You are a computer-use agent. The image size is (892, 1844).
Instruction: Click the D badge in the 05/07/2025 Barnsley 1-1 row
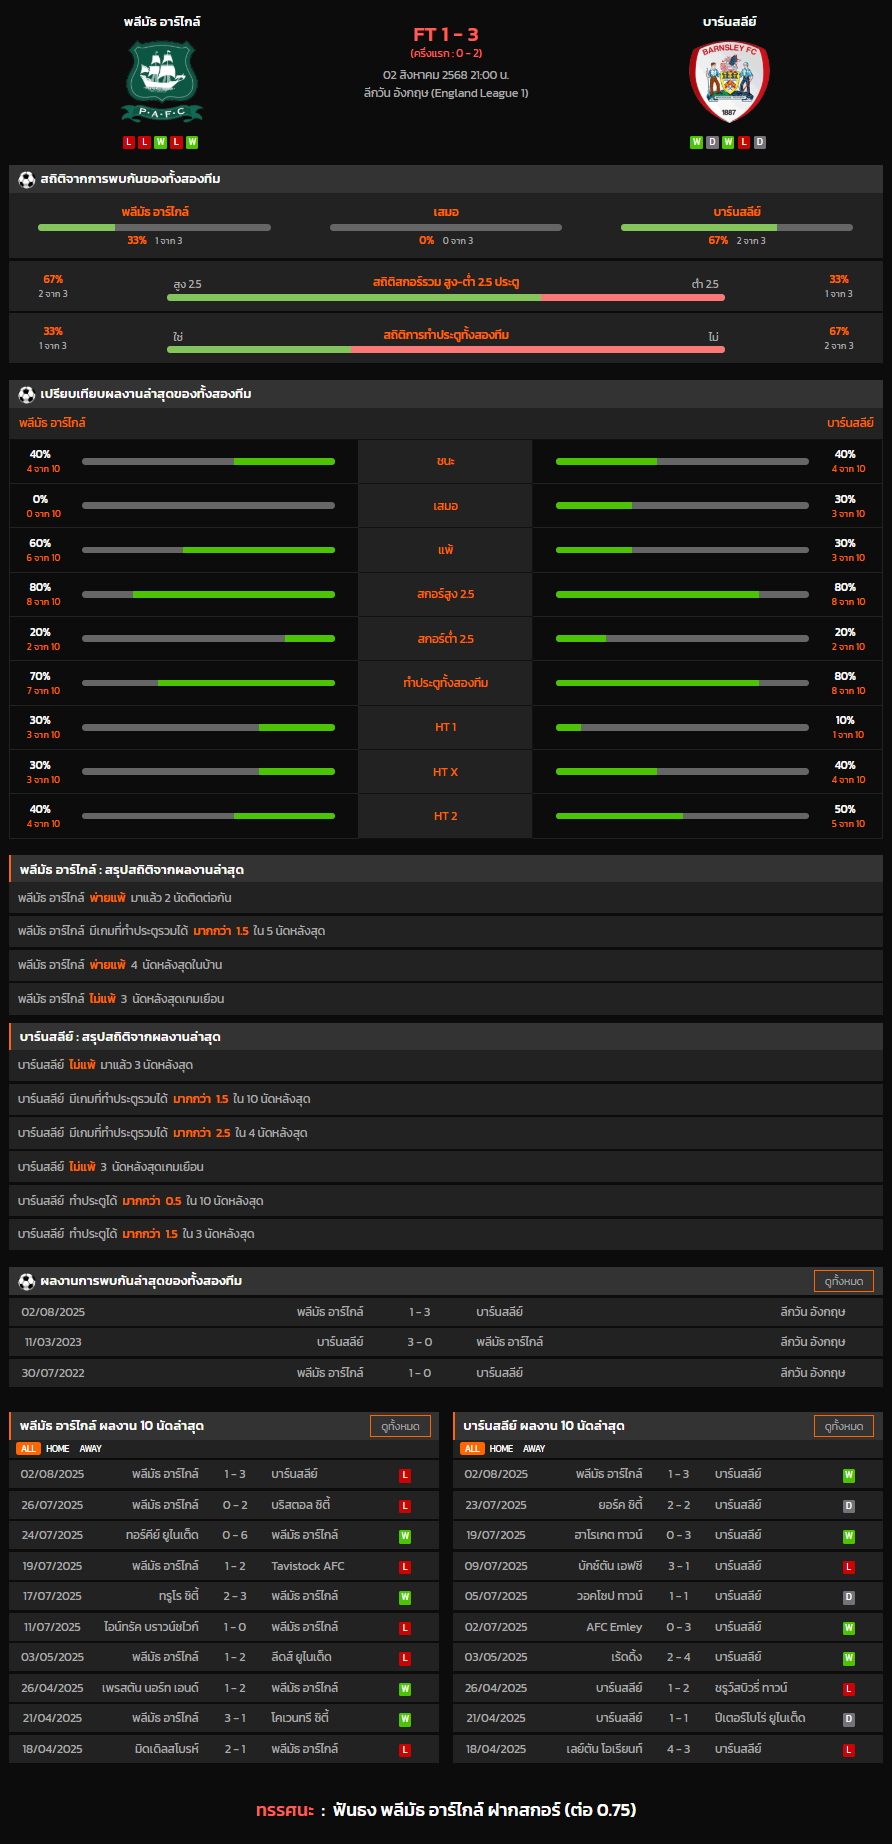[x=849, y=1597]
